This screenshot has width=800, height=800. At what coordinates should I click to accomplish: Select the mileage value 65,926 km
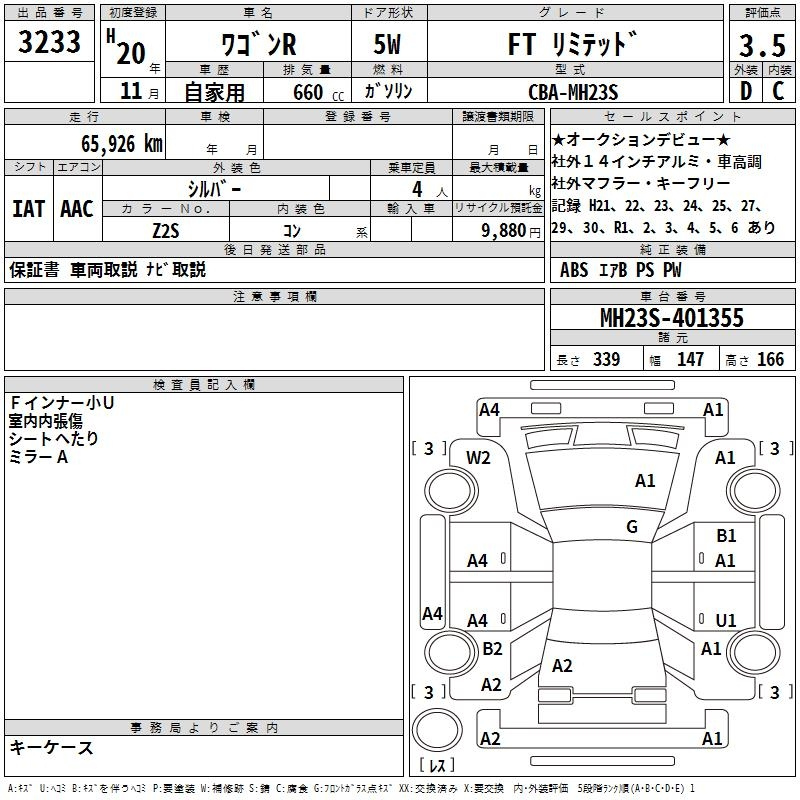point(112,144)
